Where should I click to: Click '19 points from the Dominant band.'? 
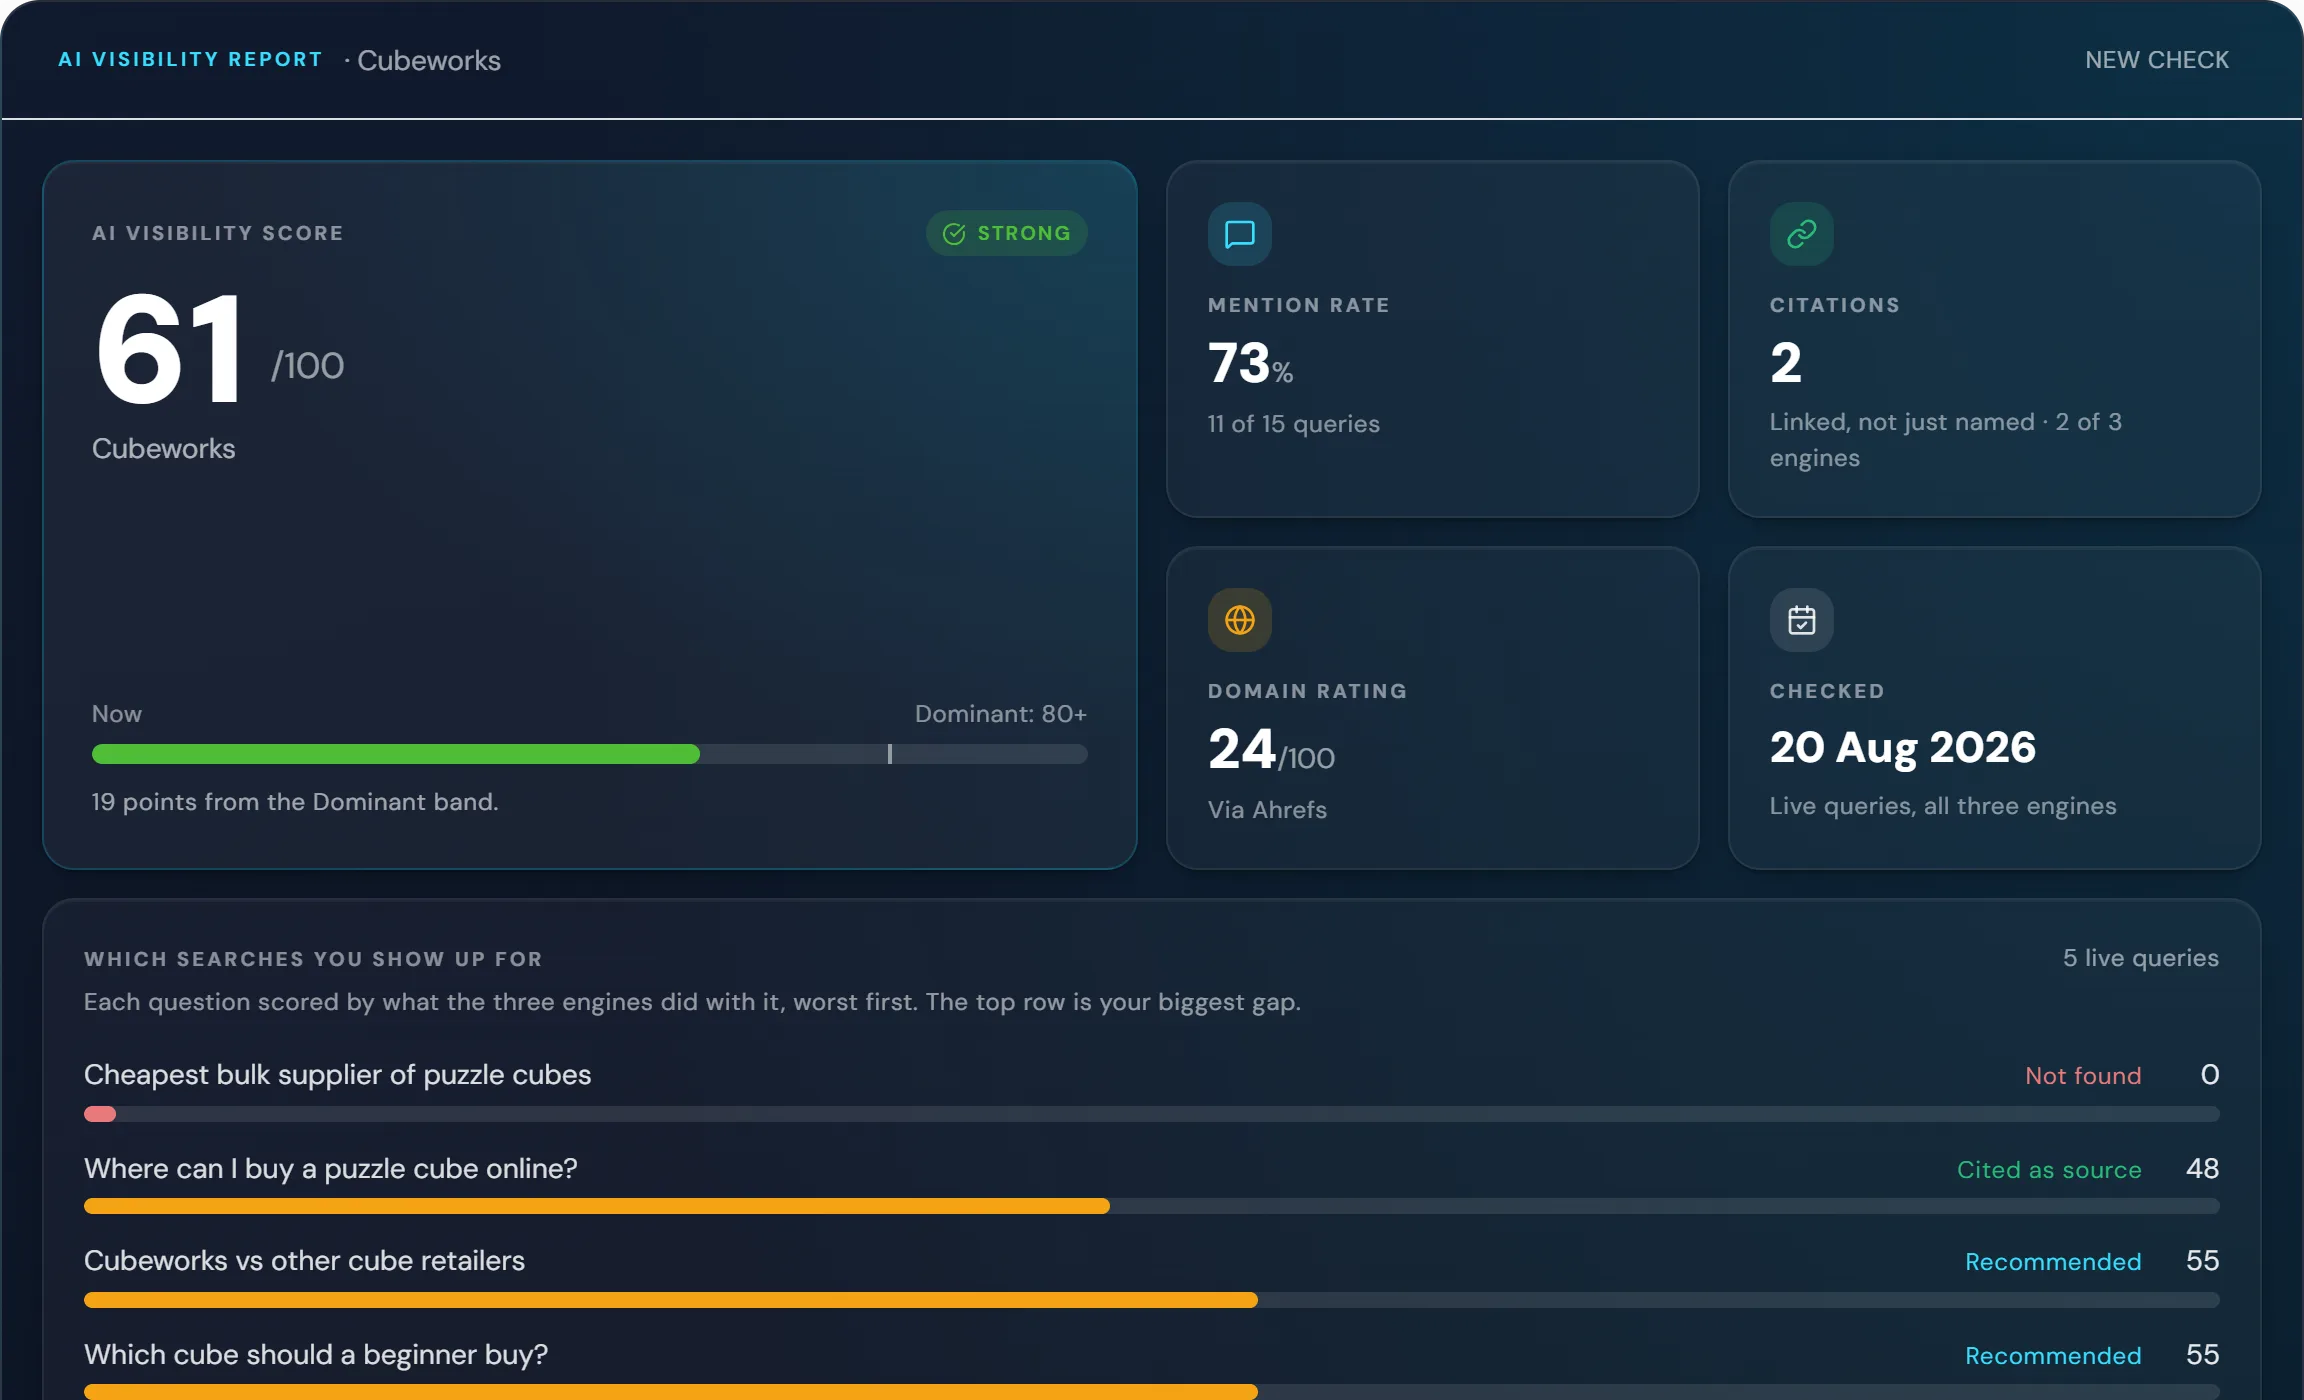point(295,802)
